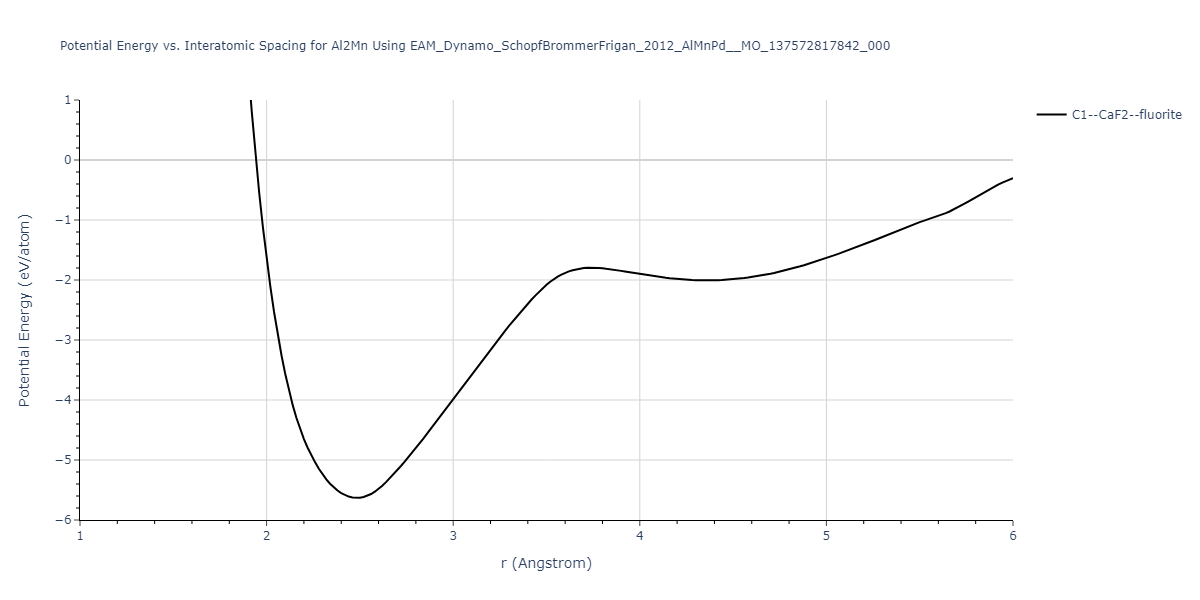Click the x-axis tick label '5'
1200x600 pixels.
(826, 536)
